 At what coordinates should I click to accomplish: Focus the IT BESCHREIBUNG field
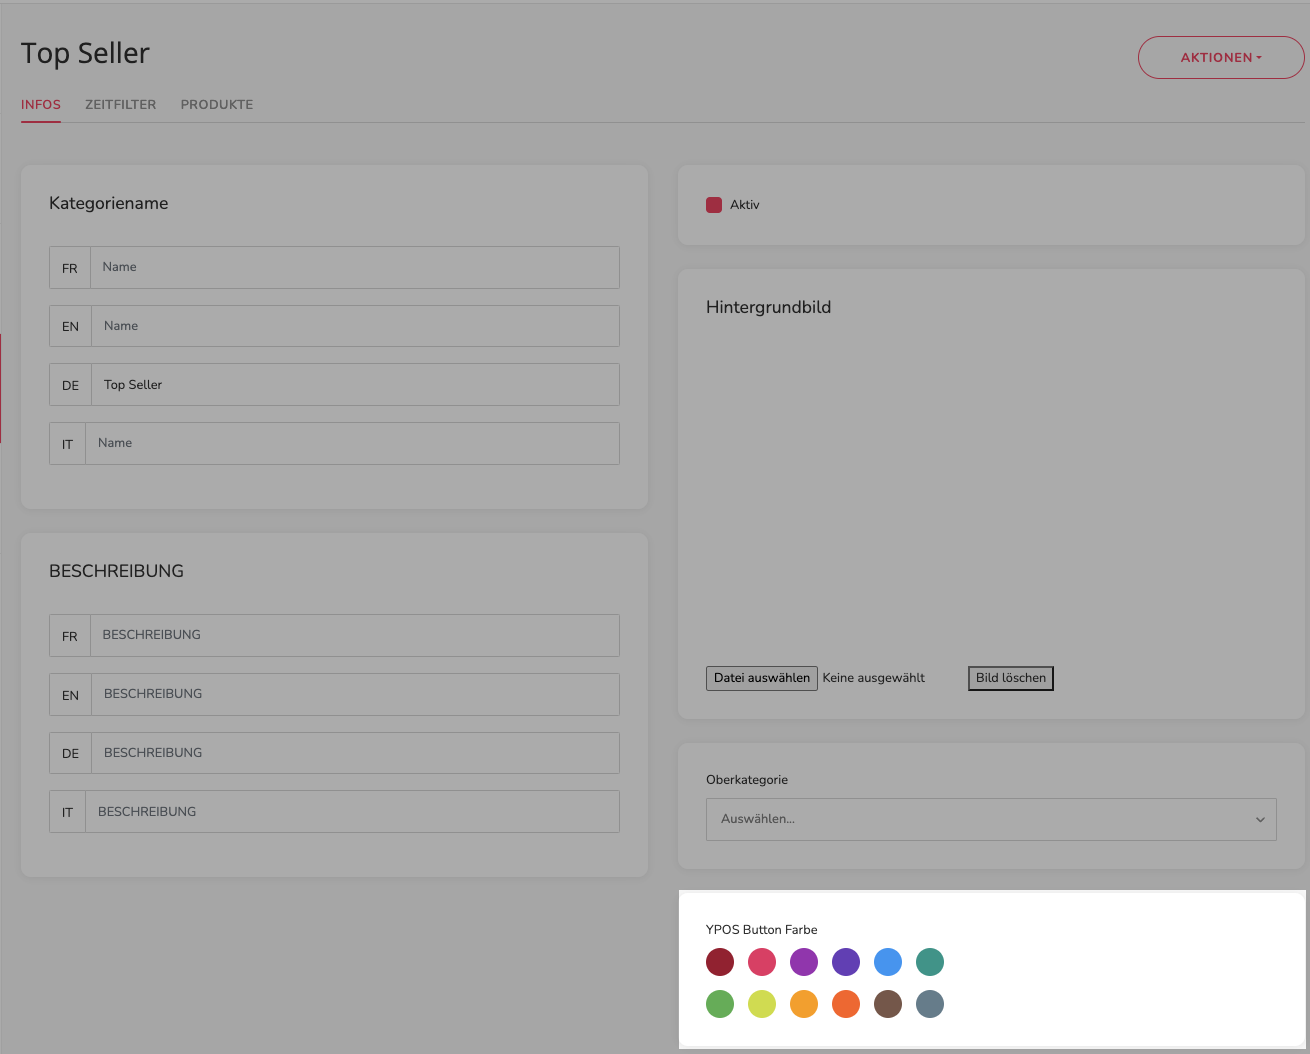tap(352, 812)
